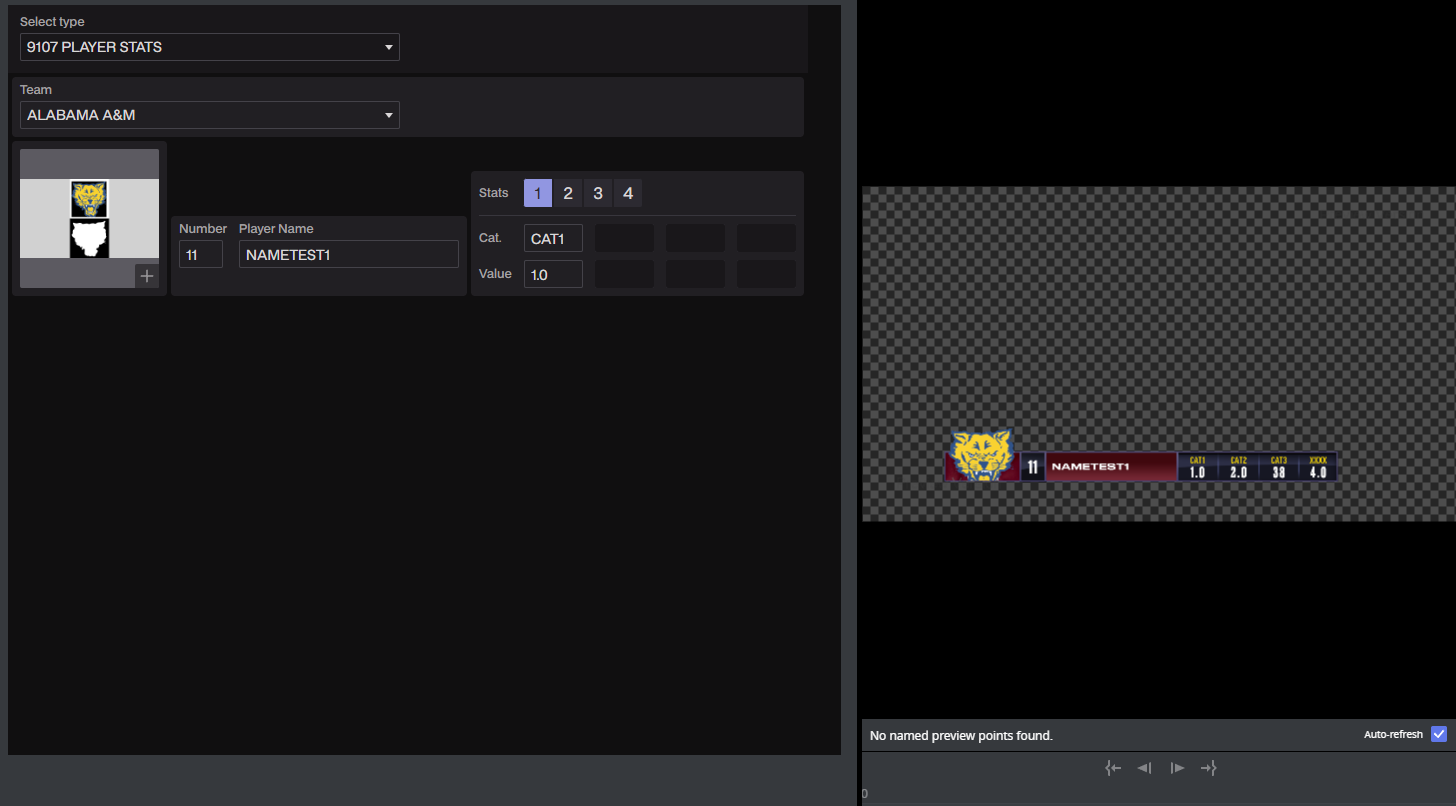Screen dimensions: 1456x806
Task: Click the Player Name field NAMETEST1
Action: [x=349, y=254]
